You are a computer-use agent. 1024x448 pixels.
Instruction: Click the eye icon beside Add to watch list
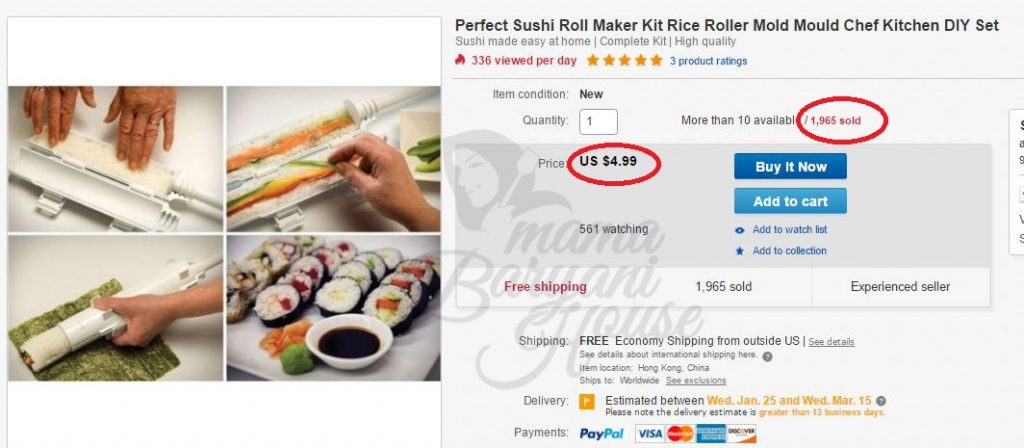point(739,230)
